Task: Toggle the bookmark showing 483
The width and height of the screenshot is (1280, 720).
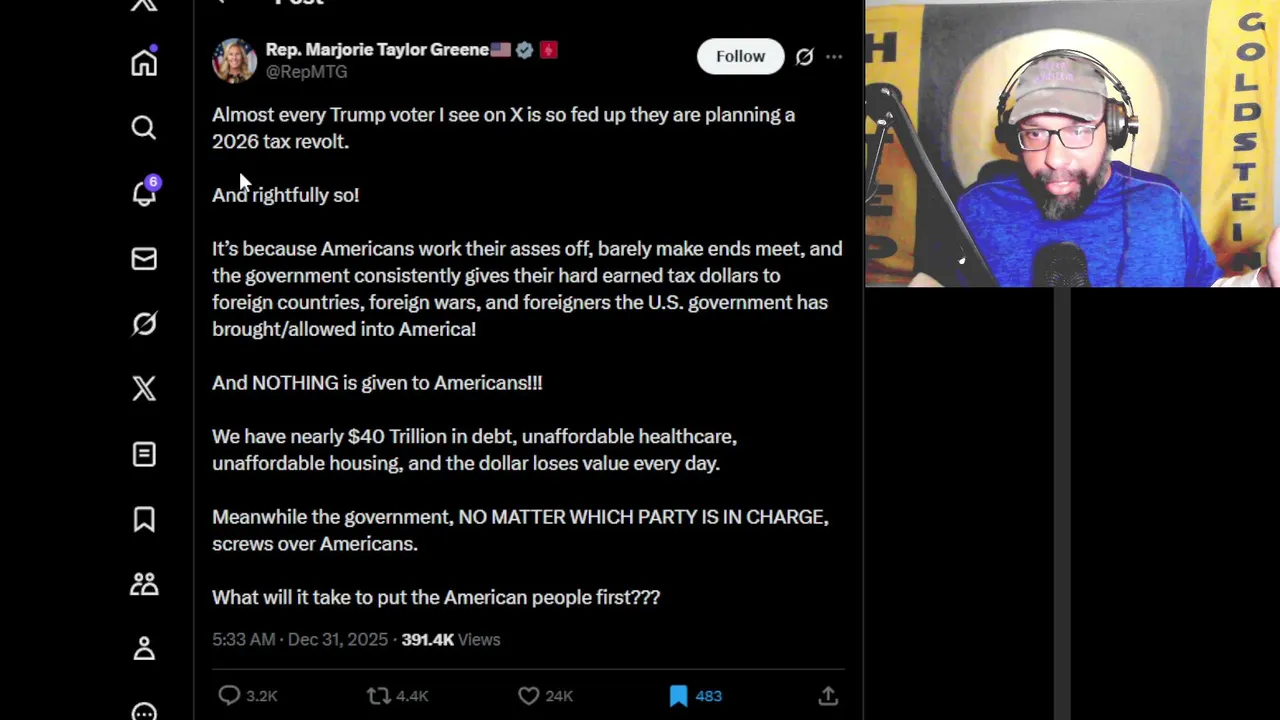Action: (679, 696)
